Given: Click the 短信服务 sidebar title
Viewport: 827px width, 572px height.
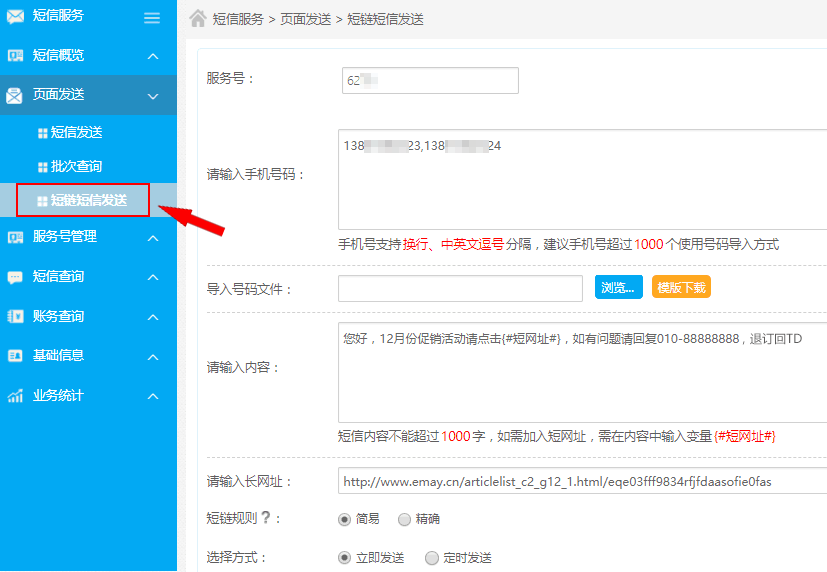Looking at the screenshot, I should tap(58, 16).
